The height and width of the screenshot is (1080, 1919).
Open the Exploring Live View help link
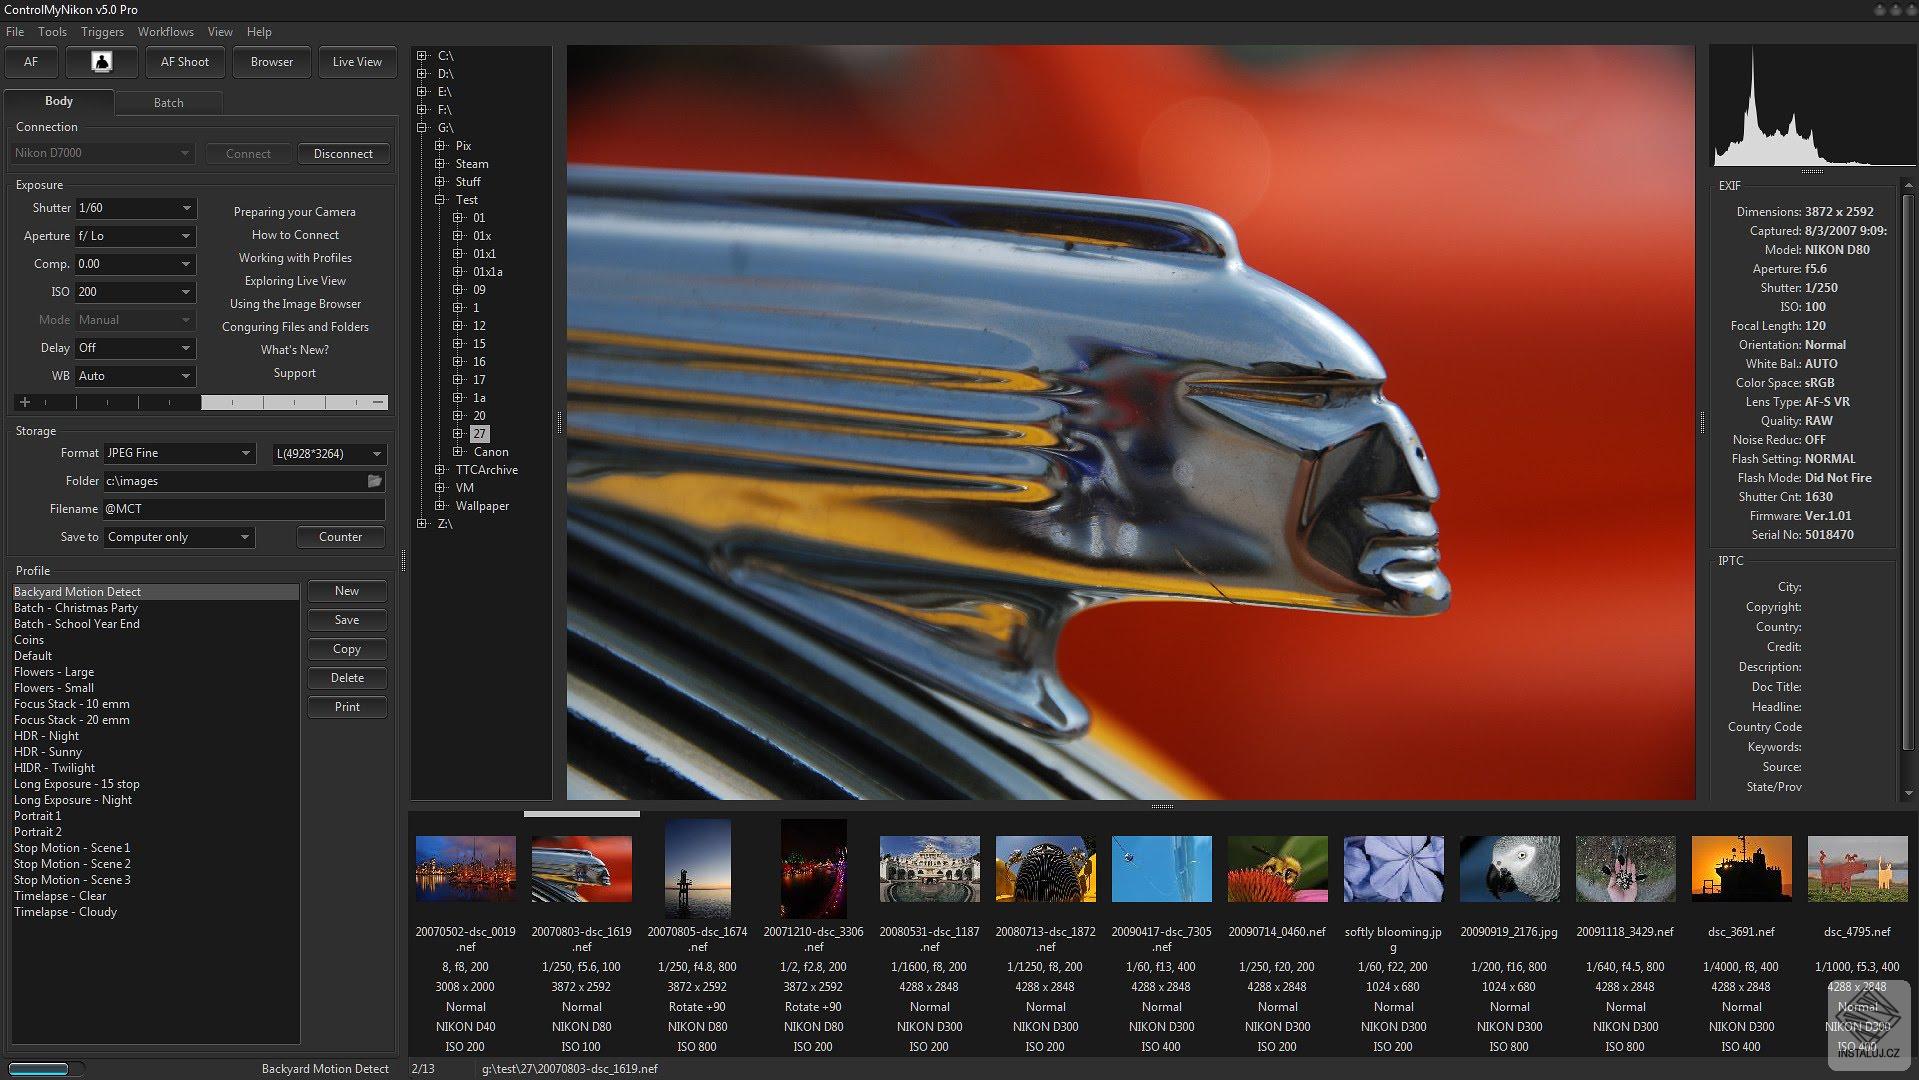coord(295,281)
